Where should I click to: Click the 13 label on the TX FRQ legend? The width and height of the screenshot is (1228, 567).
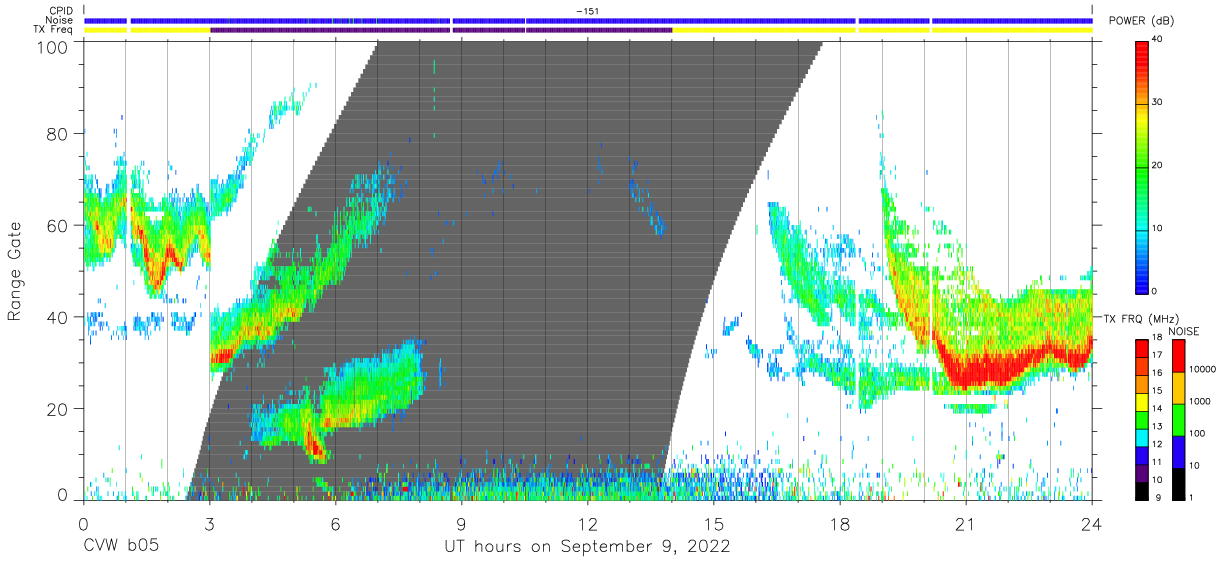pos(1156,425)
